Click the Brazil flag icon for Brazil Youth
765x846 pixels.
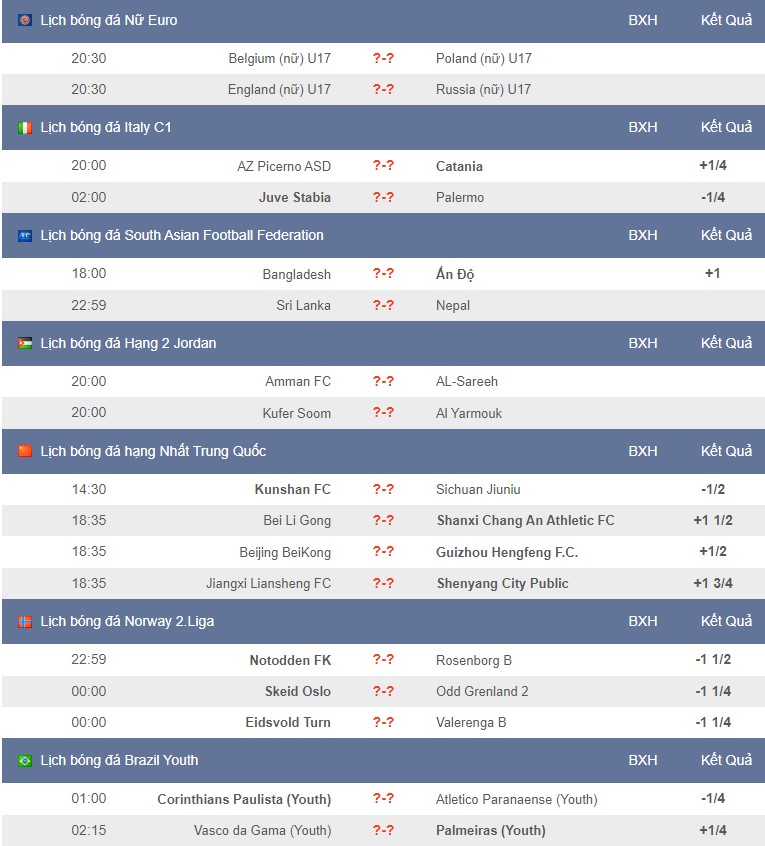coord(25,761)
